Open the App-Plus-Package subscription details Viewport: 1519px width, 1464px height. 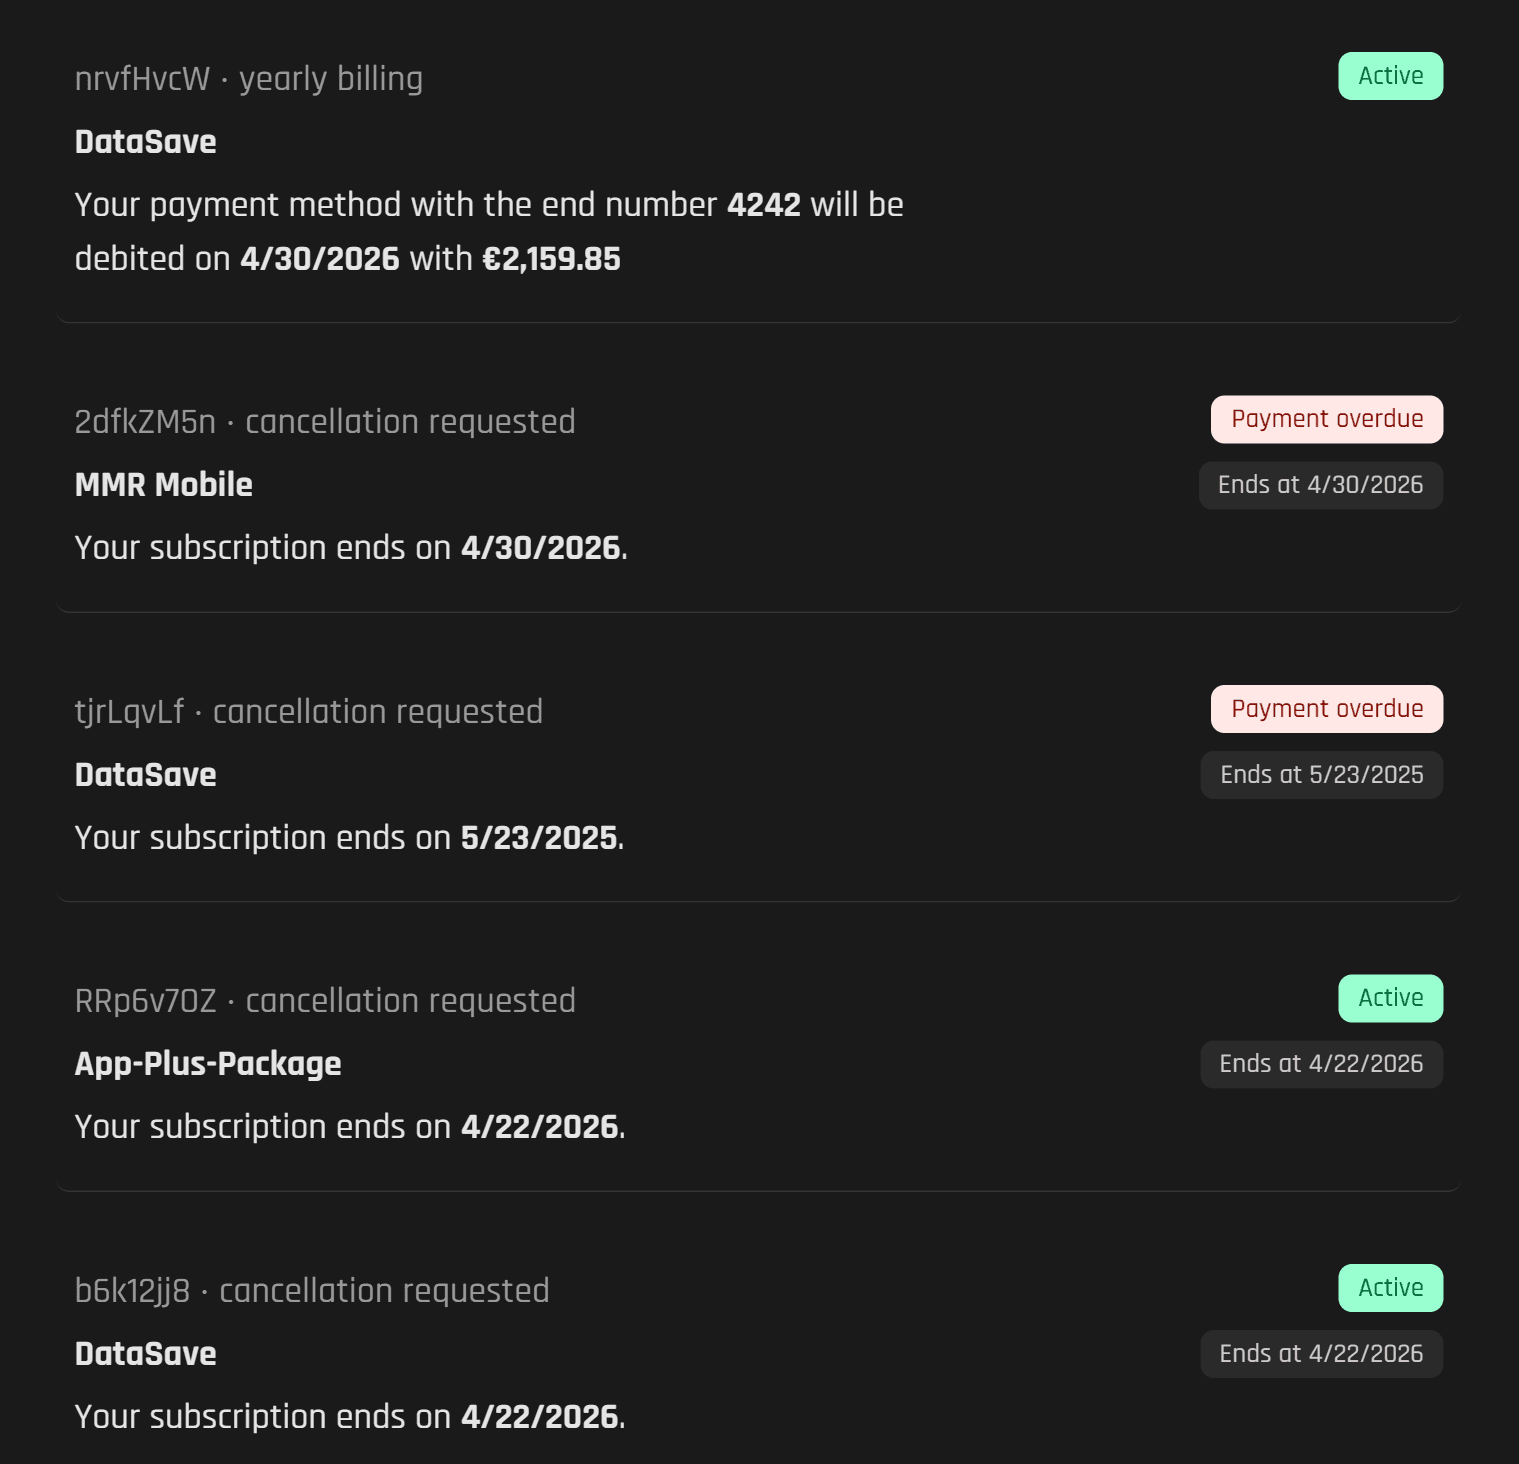(207, 1063)
